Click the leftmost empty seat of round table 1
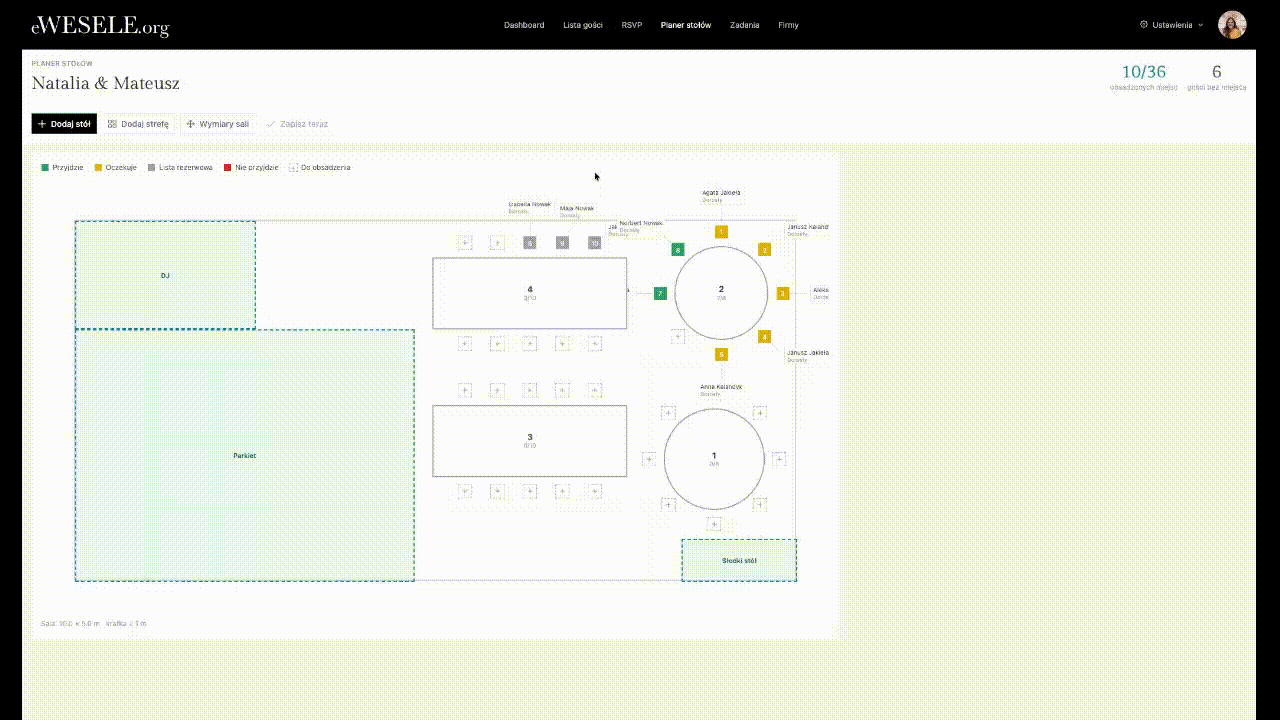1280x720 pixels. click(x=649, y=459)
